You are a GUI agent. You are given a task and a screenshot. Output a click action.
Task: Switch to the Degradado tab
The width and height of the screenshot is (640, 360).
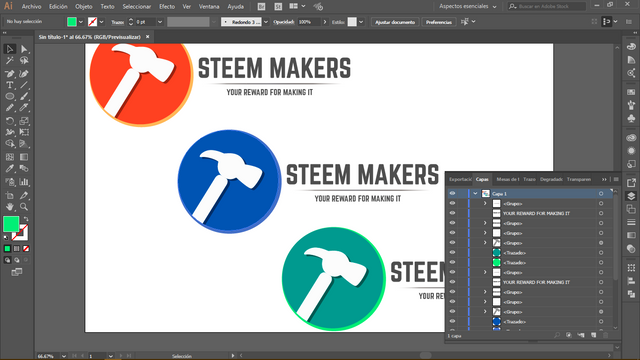pyautogui.click(x=551, y=179)
